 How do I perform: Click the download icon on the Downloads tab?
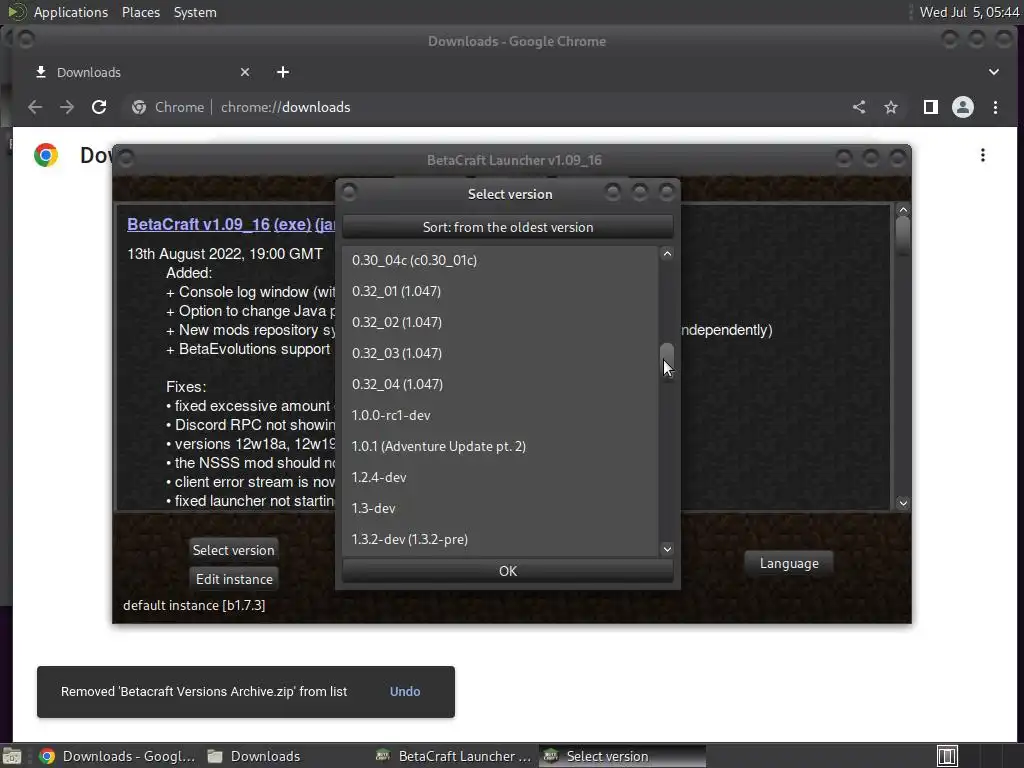[x=40, y=72]
